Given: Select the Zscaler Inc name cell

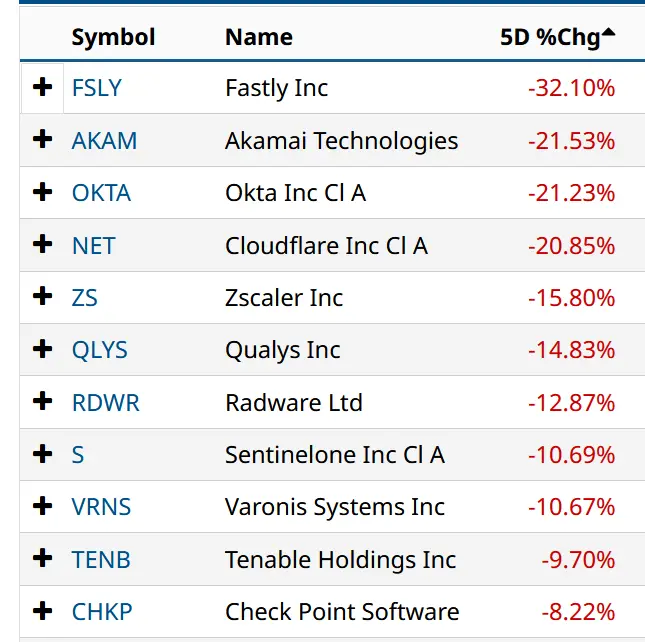Looking at the screenshot, I should click(284, 297).
